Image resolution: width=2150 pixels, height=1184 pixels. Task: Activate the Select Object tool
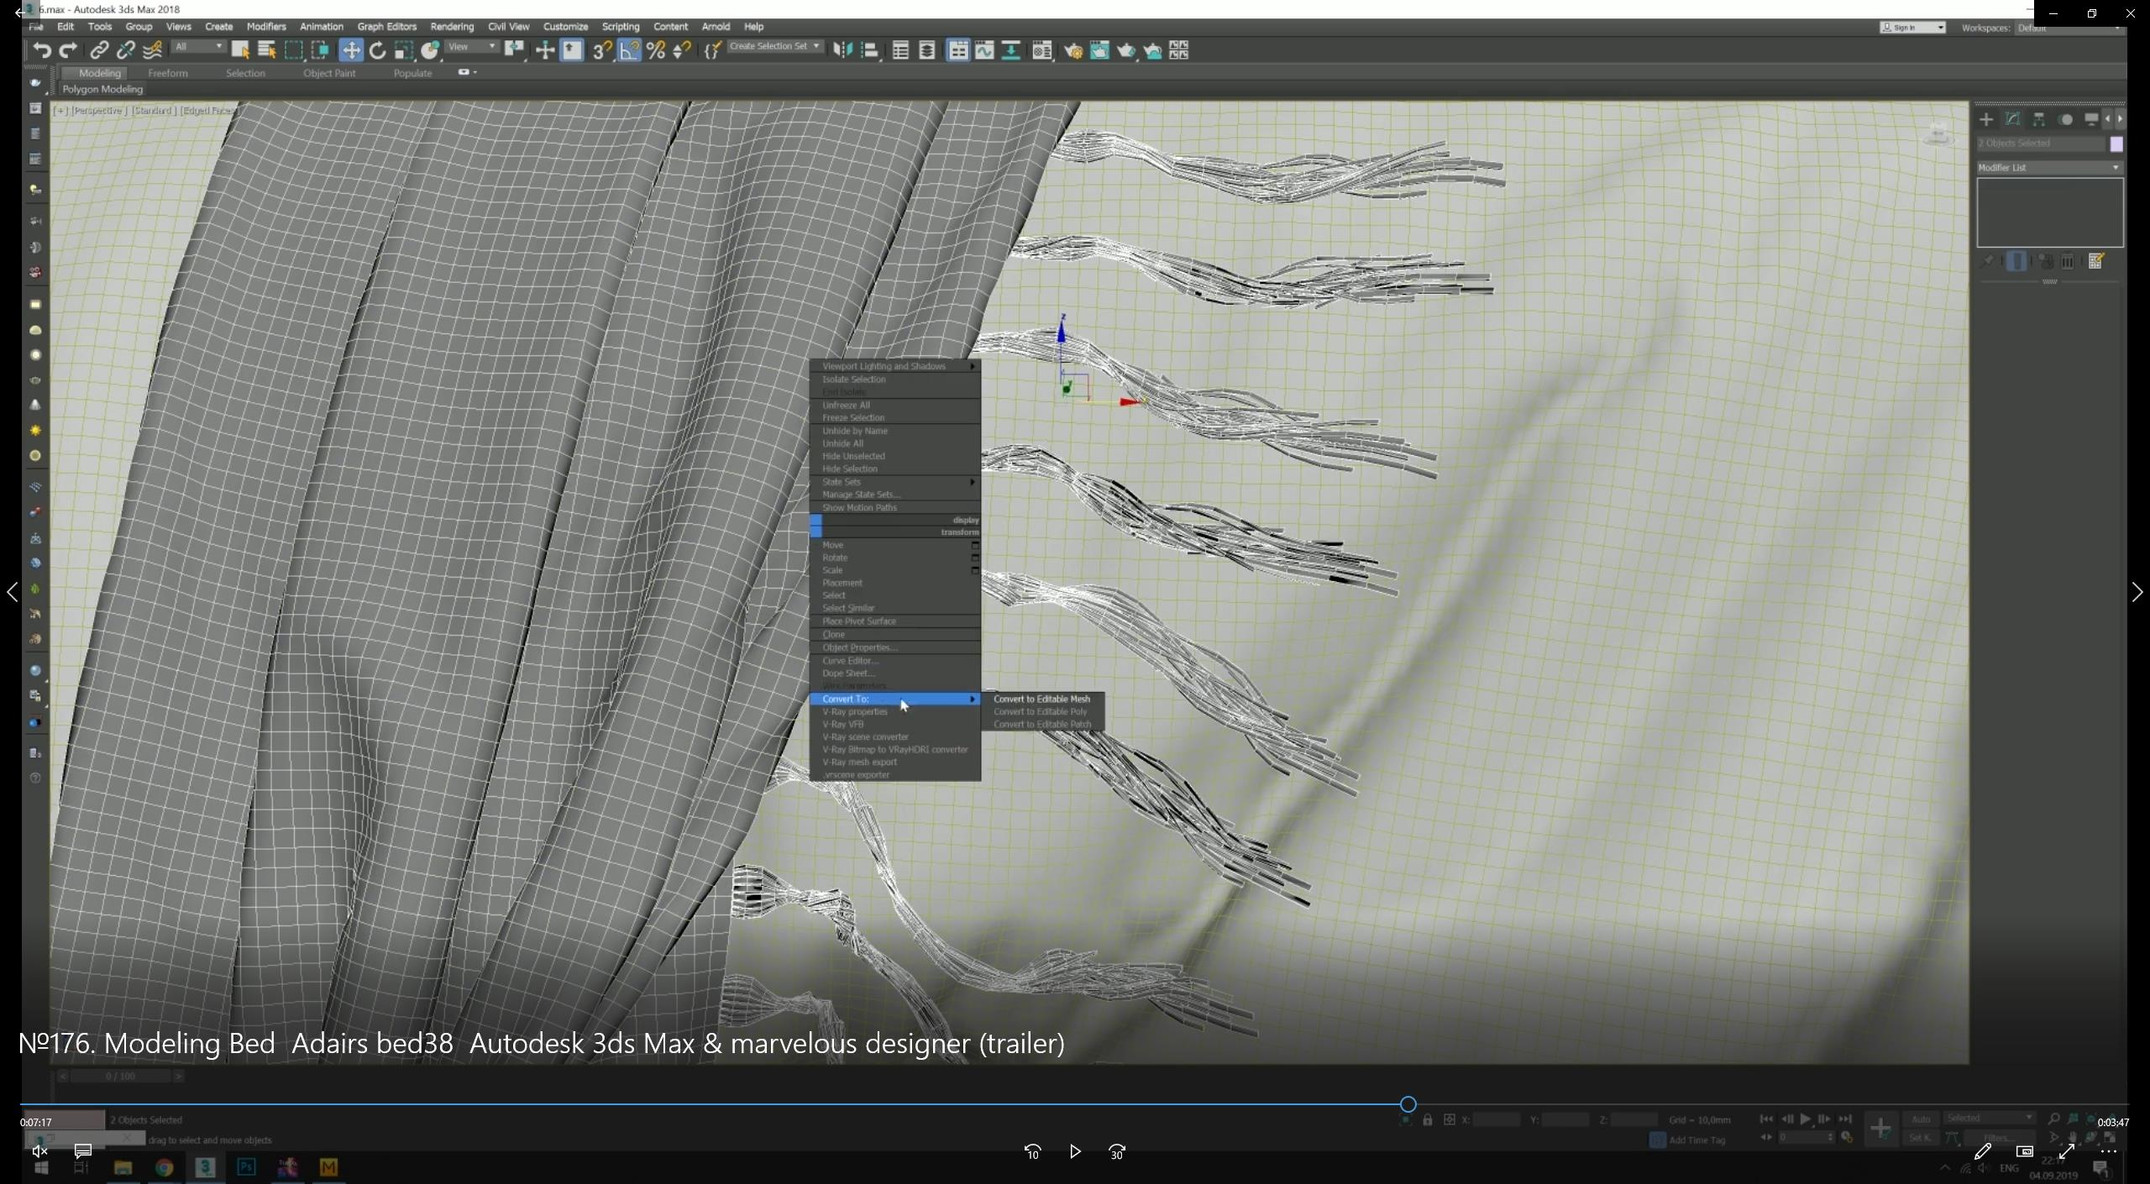point(240,50)
